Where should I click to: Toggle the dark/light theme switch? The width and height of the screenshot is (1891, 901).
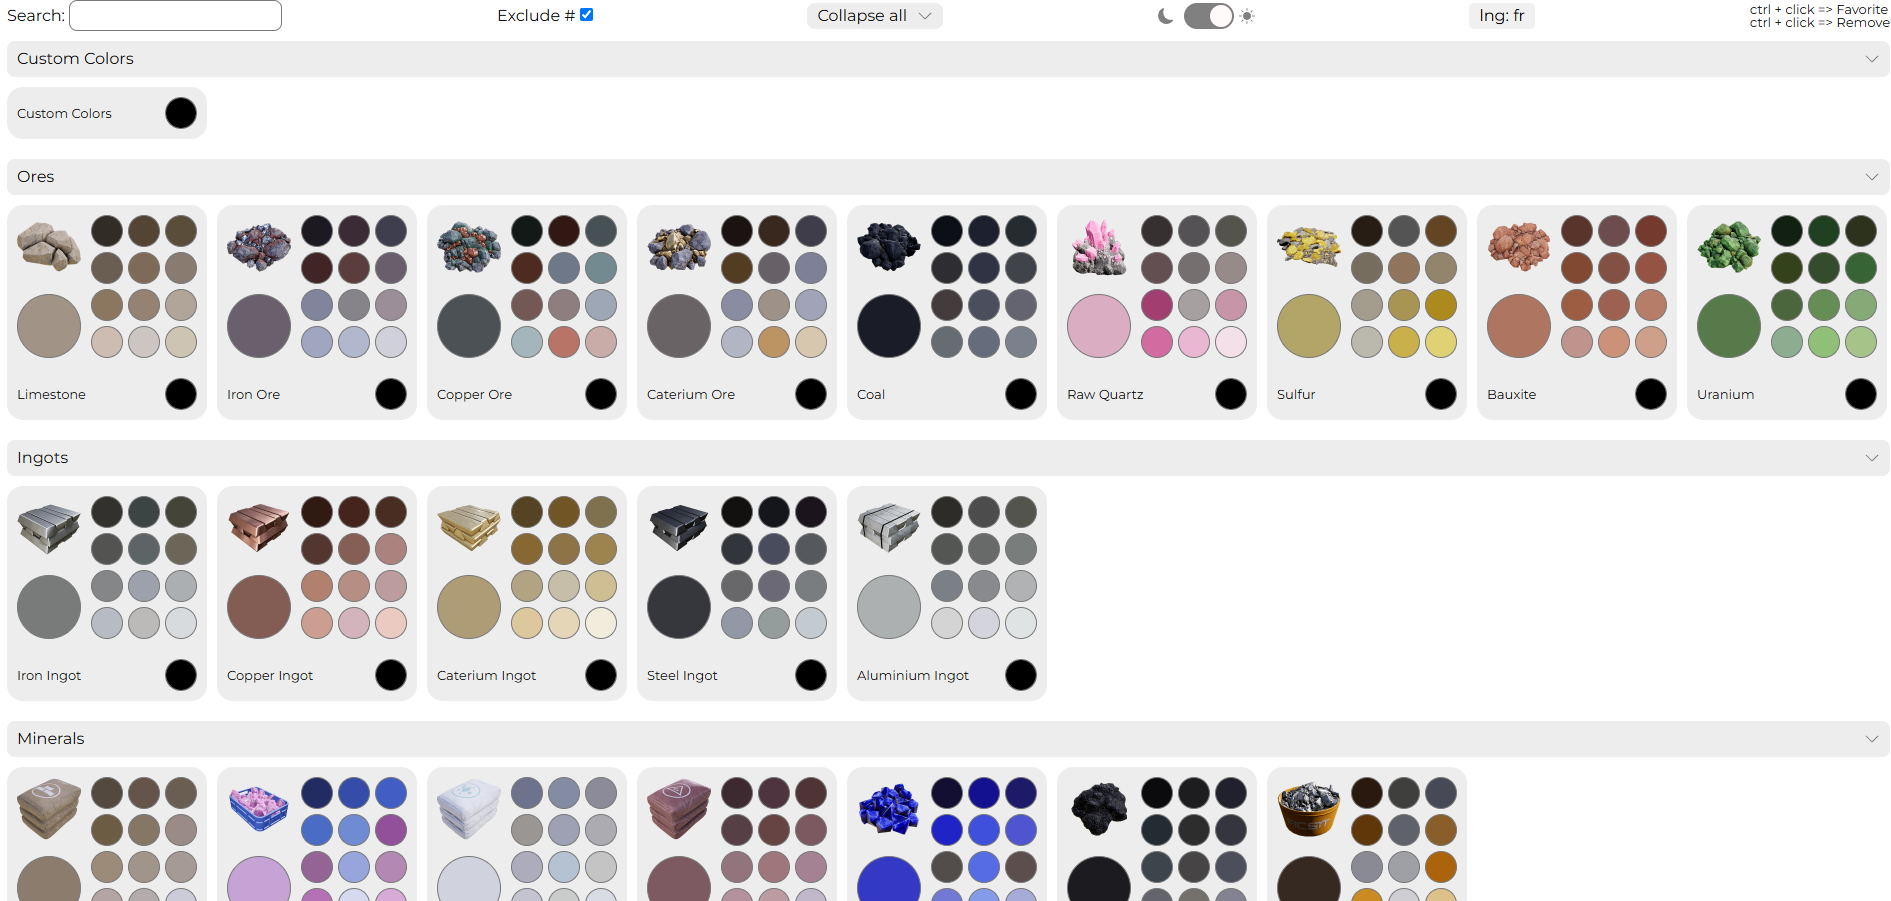tap(1208, 16)
